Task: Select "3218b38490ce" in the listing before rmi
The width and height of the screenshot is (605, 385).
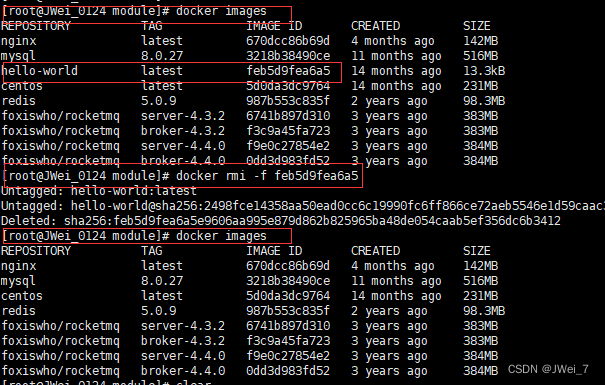Action: tap(288, 56)
